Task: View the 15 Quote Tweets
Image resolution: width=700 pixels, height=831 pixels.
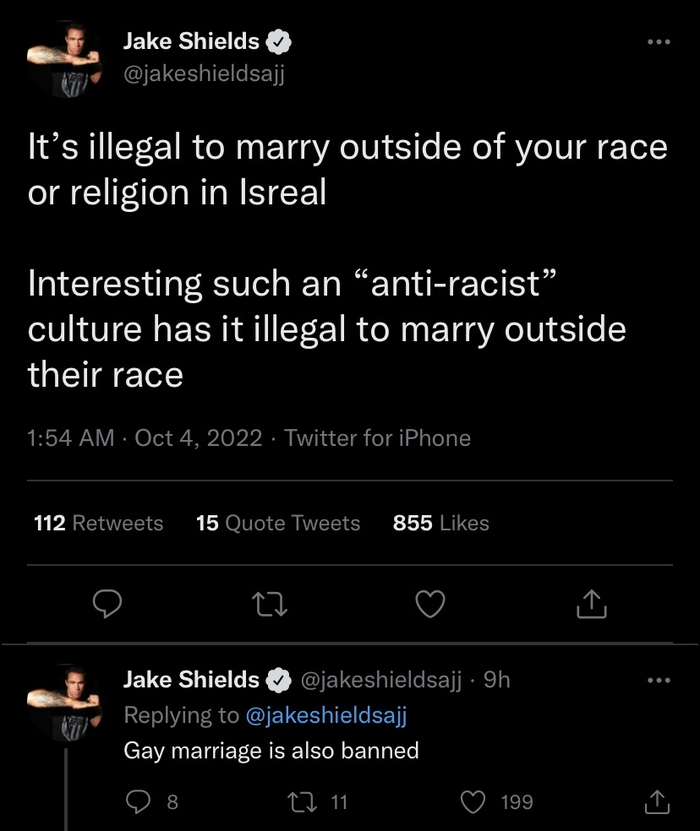Action: [278, 523]
